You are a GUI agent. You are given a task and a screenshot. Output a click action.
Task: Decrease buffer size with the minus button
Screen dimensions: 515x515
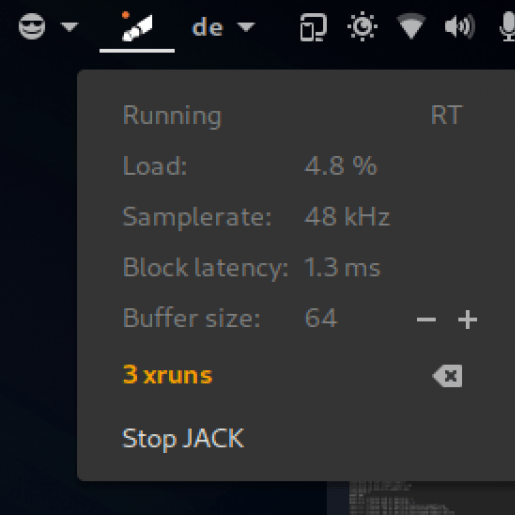(426, 320)
